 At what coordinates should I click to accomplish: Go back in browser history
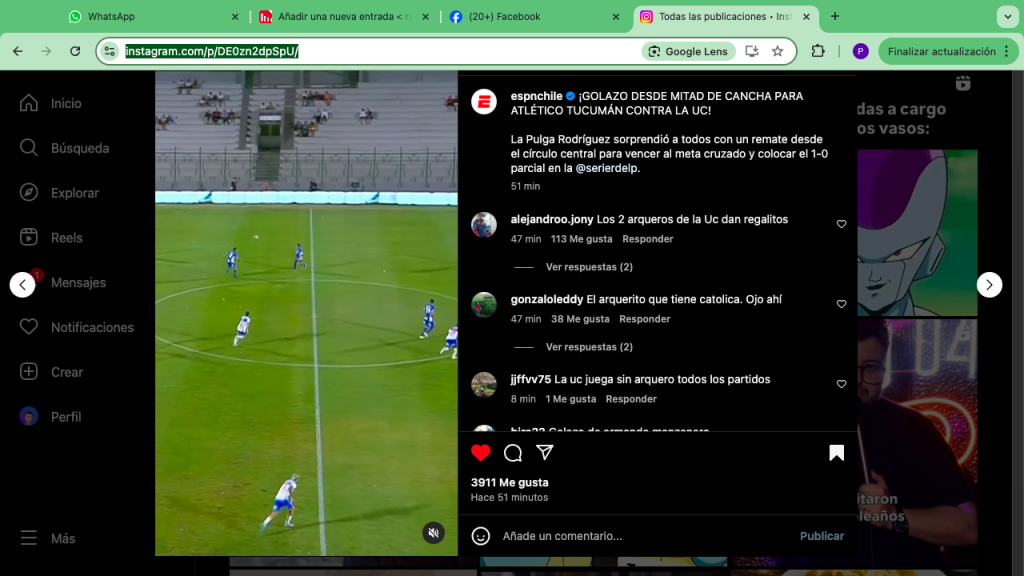[x=18, y=51]
